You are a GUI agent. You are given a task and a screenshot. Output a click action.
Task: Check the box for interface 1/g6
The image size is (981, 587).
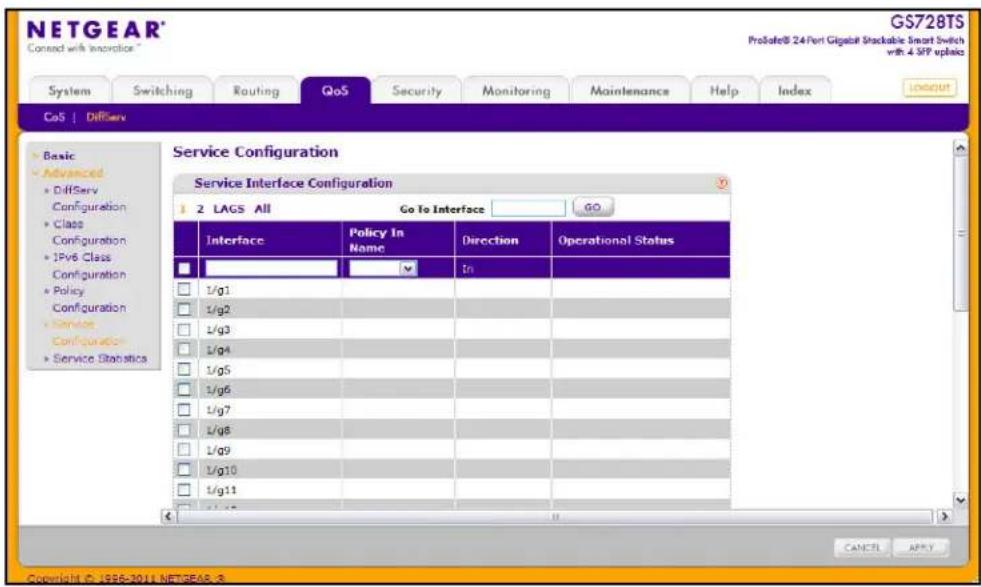(184, 389)
